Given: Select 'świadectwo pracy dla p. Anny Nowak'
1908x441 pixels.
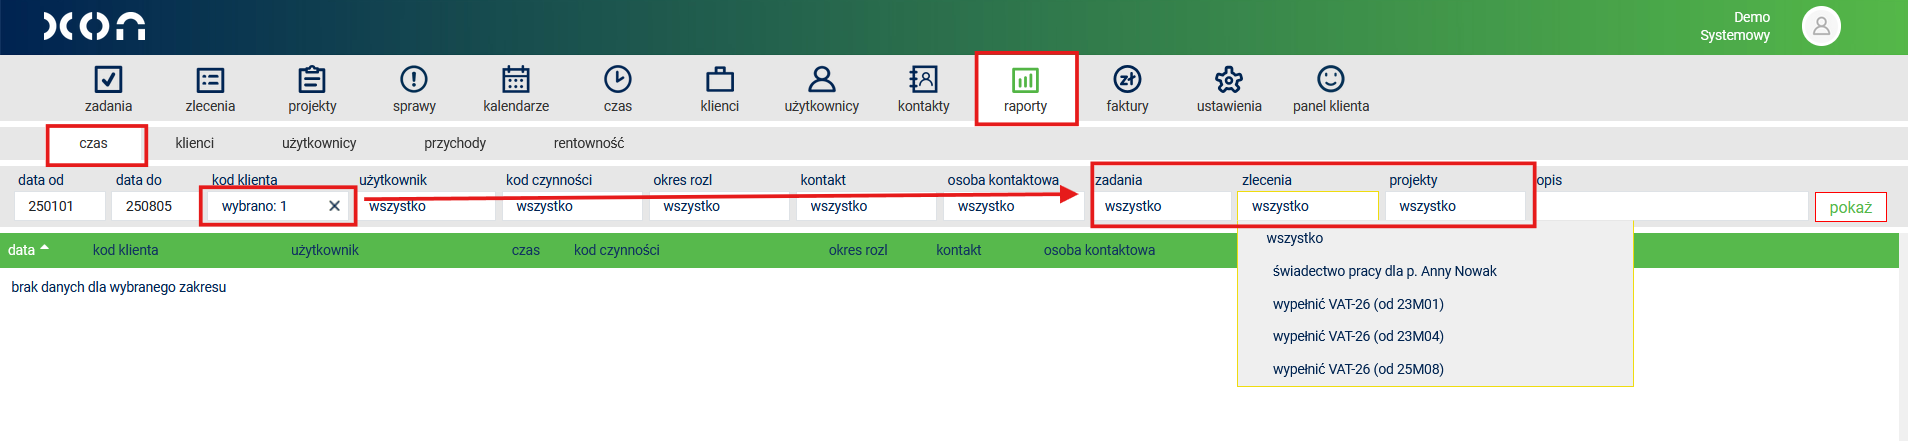Looking at the screenshot, I should [1384, 271].
